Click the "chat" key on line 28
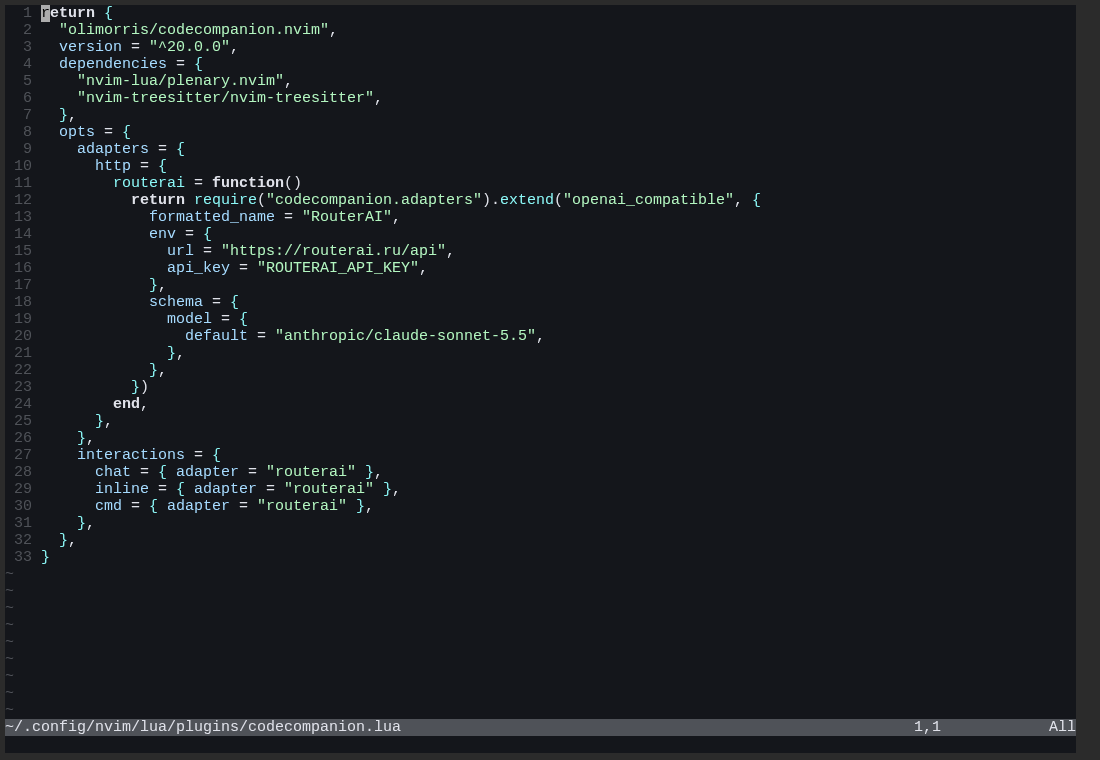This screenshot has height=760, width=1100. 113,472
